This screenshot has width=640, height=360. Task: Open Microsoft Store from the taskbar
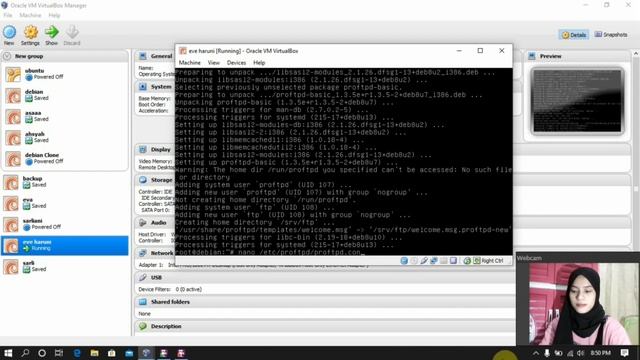pyautogui.click(x=111, y=353)
